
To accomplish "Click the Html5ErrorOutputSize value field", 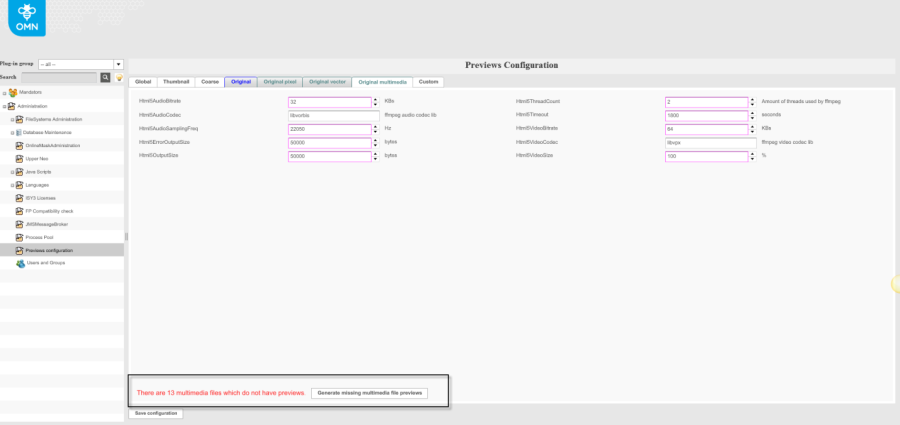I will point(330,142).
